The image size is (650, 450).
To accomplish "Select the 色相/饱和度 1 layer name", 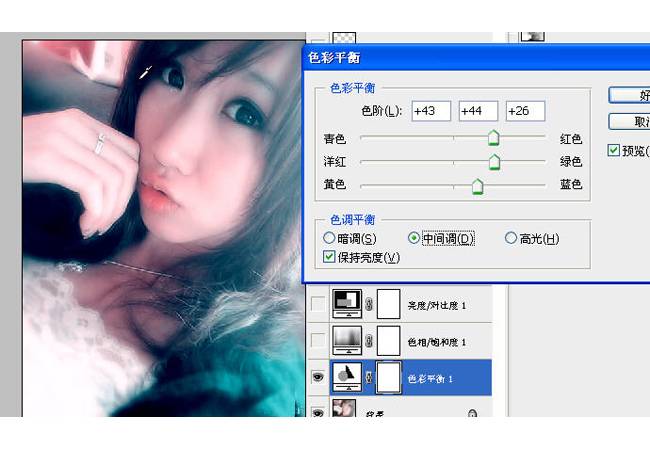I will pyautogui.click(x=437, y=342).
